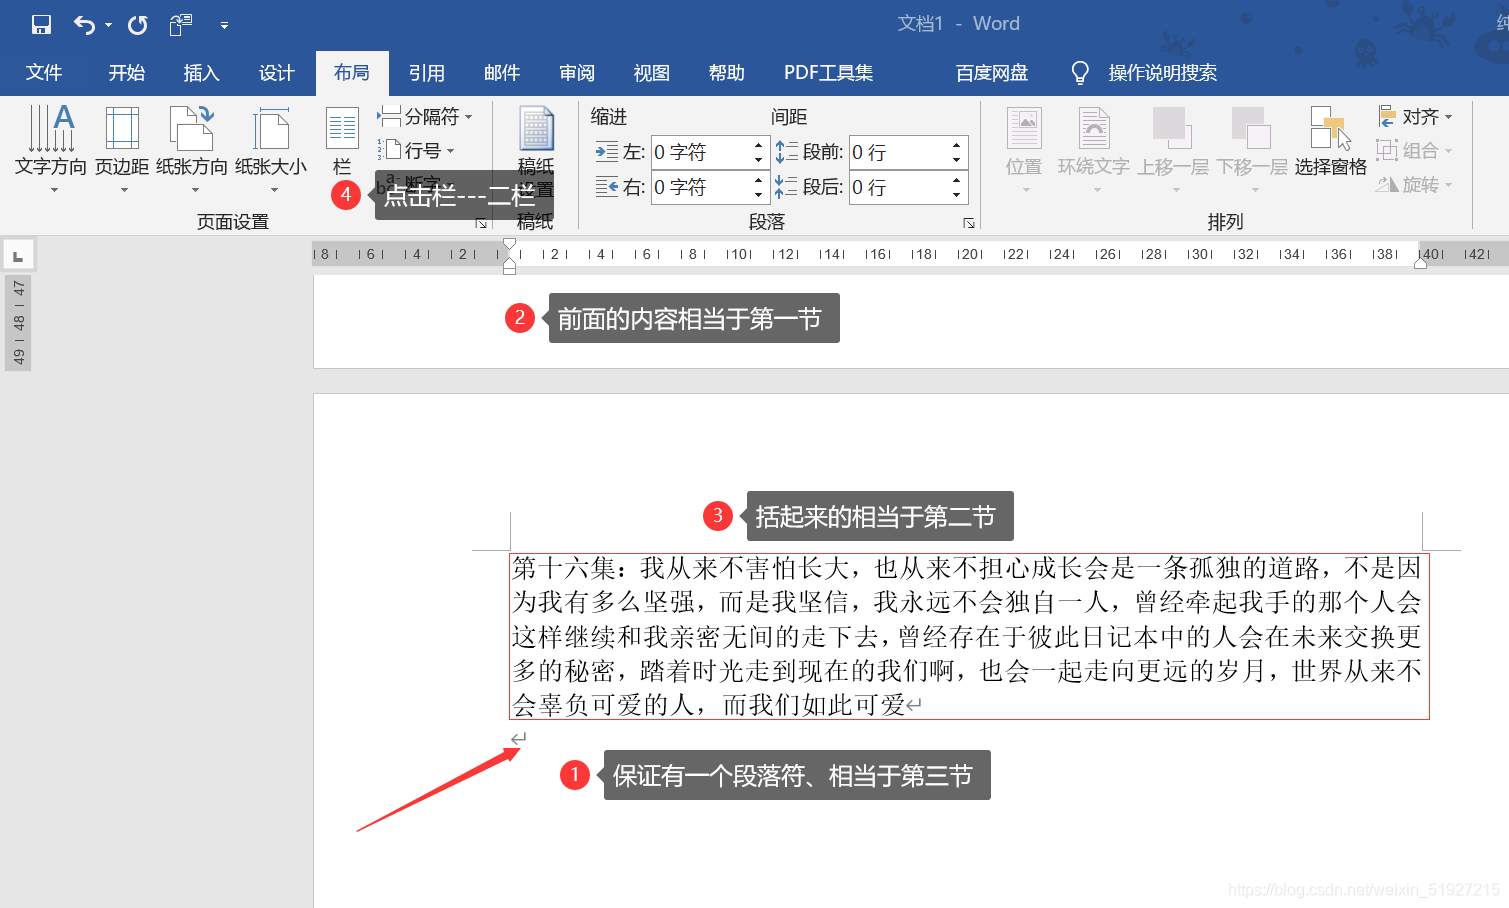1509x908 pixels.
Task: Select the 布局 ribbon tab
Action: (352, 72)
